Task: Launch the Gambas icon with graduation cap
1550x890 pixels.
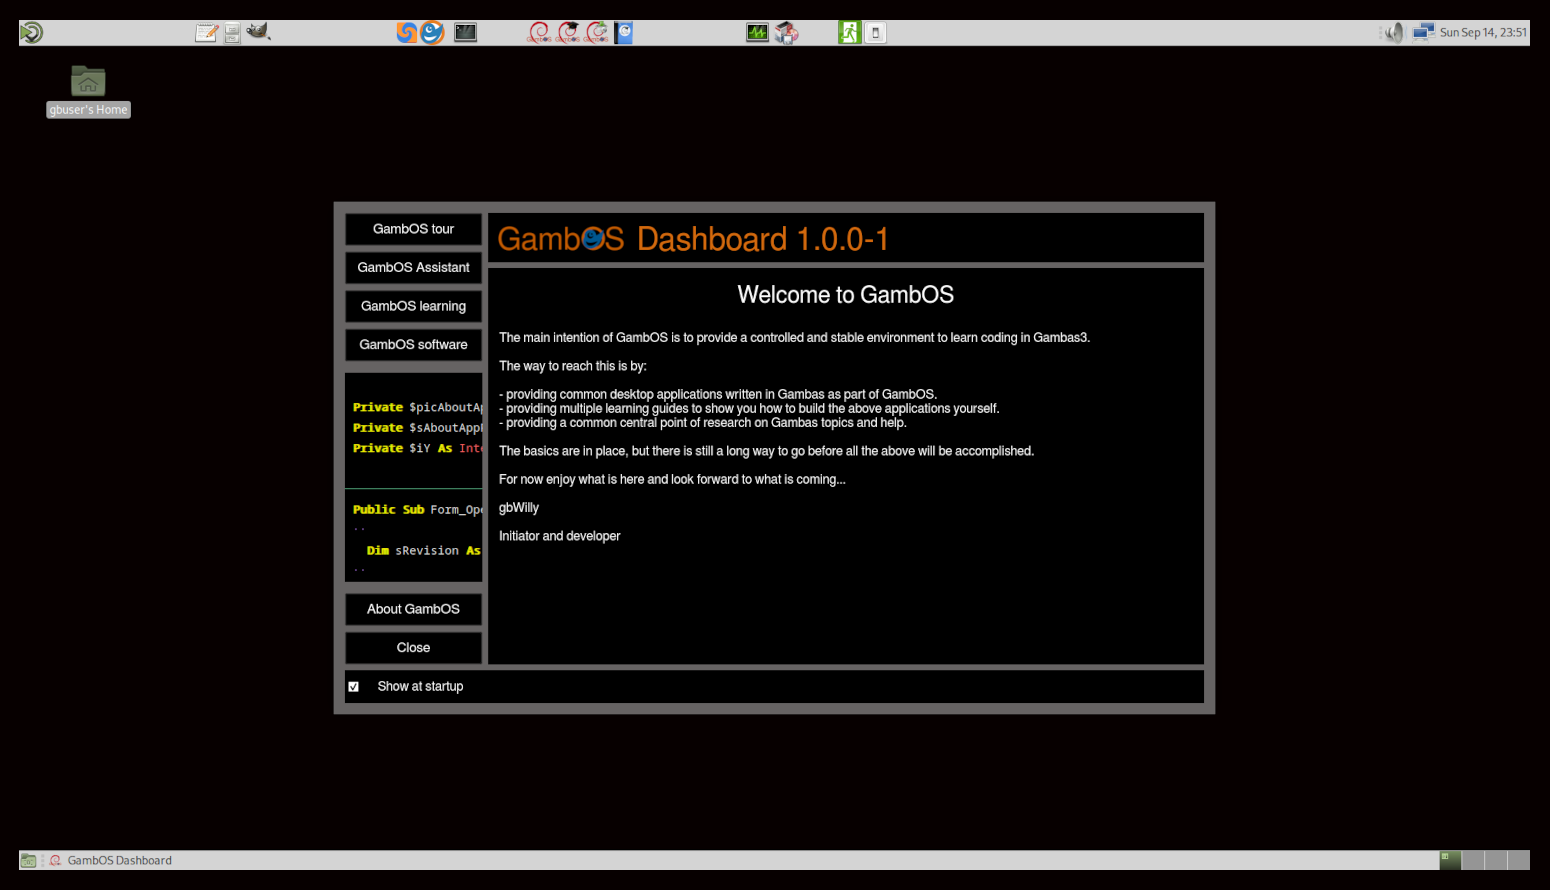Action: [568, 33]
